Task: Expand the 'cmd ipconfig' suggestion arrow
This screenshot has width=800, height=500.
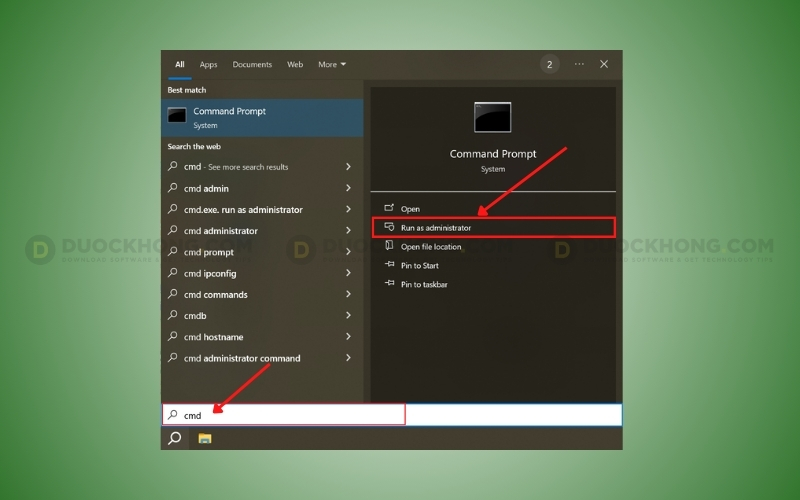Action: [x=348, y=273]
